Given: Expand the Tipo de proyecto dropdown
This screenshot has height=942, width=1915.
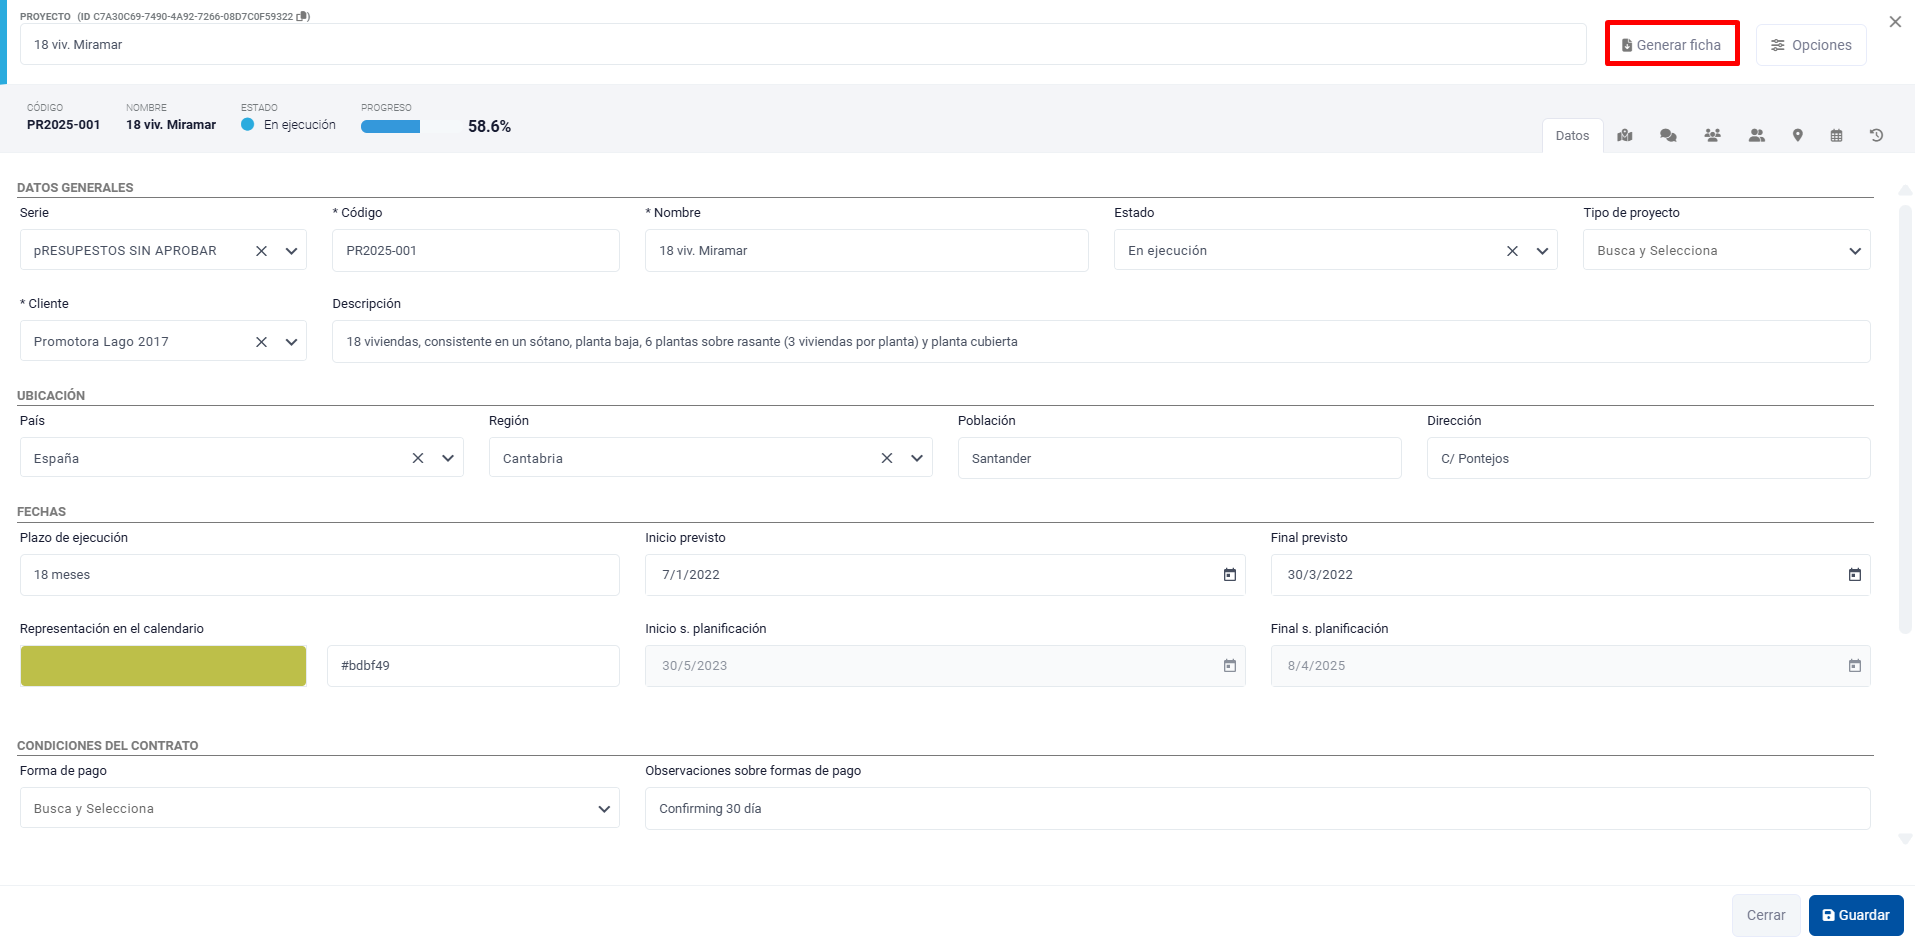Looking at the screenshot, I should coord(1854,251).
